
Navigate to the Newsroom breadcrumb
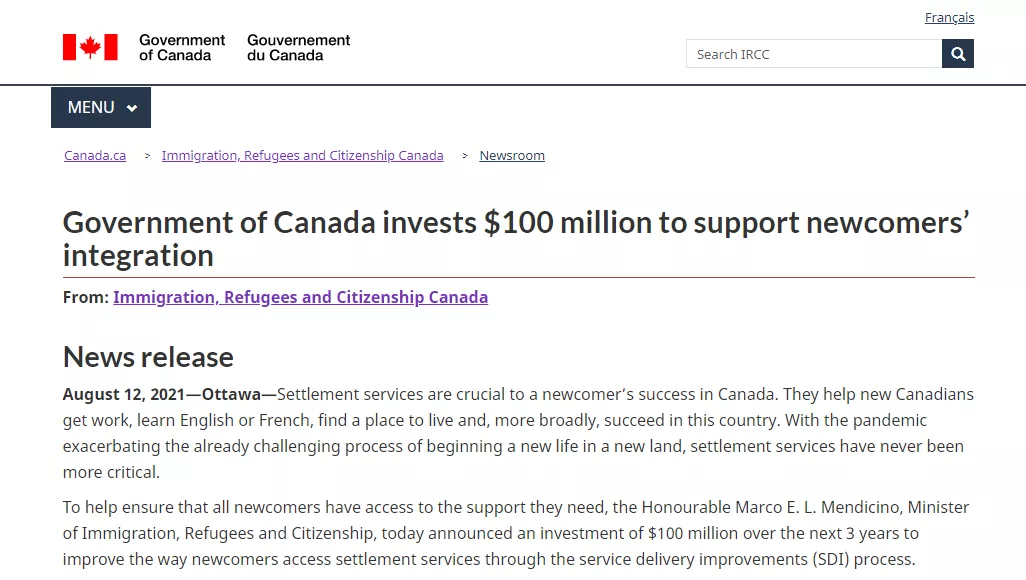tap(512, 156)
